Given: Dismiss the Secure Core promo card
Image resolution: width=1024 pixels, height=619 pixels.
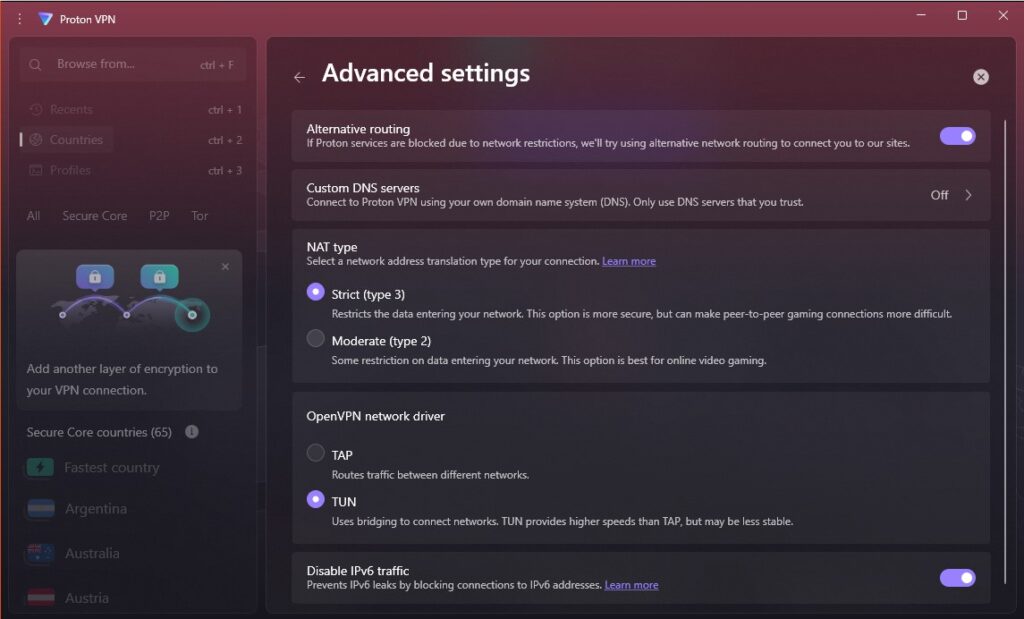Looking at the screenshot, I should point(225,266).
